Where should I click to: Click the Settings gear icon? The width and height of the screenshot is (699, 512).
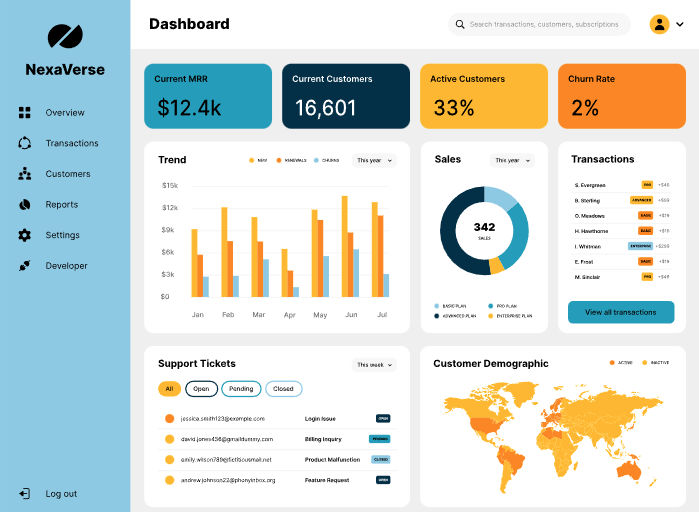25,235
